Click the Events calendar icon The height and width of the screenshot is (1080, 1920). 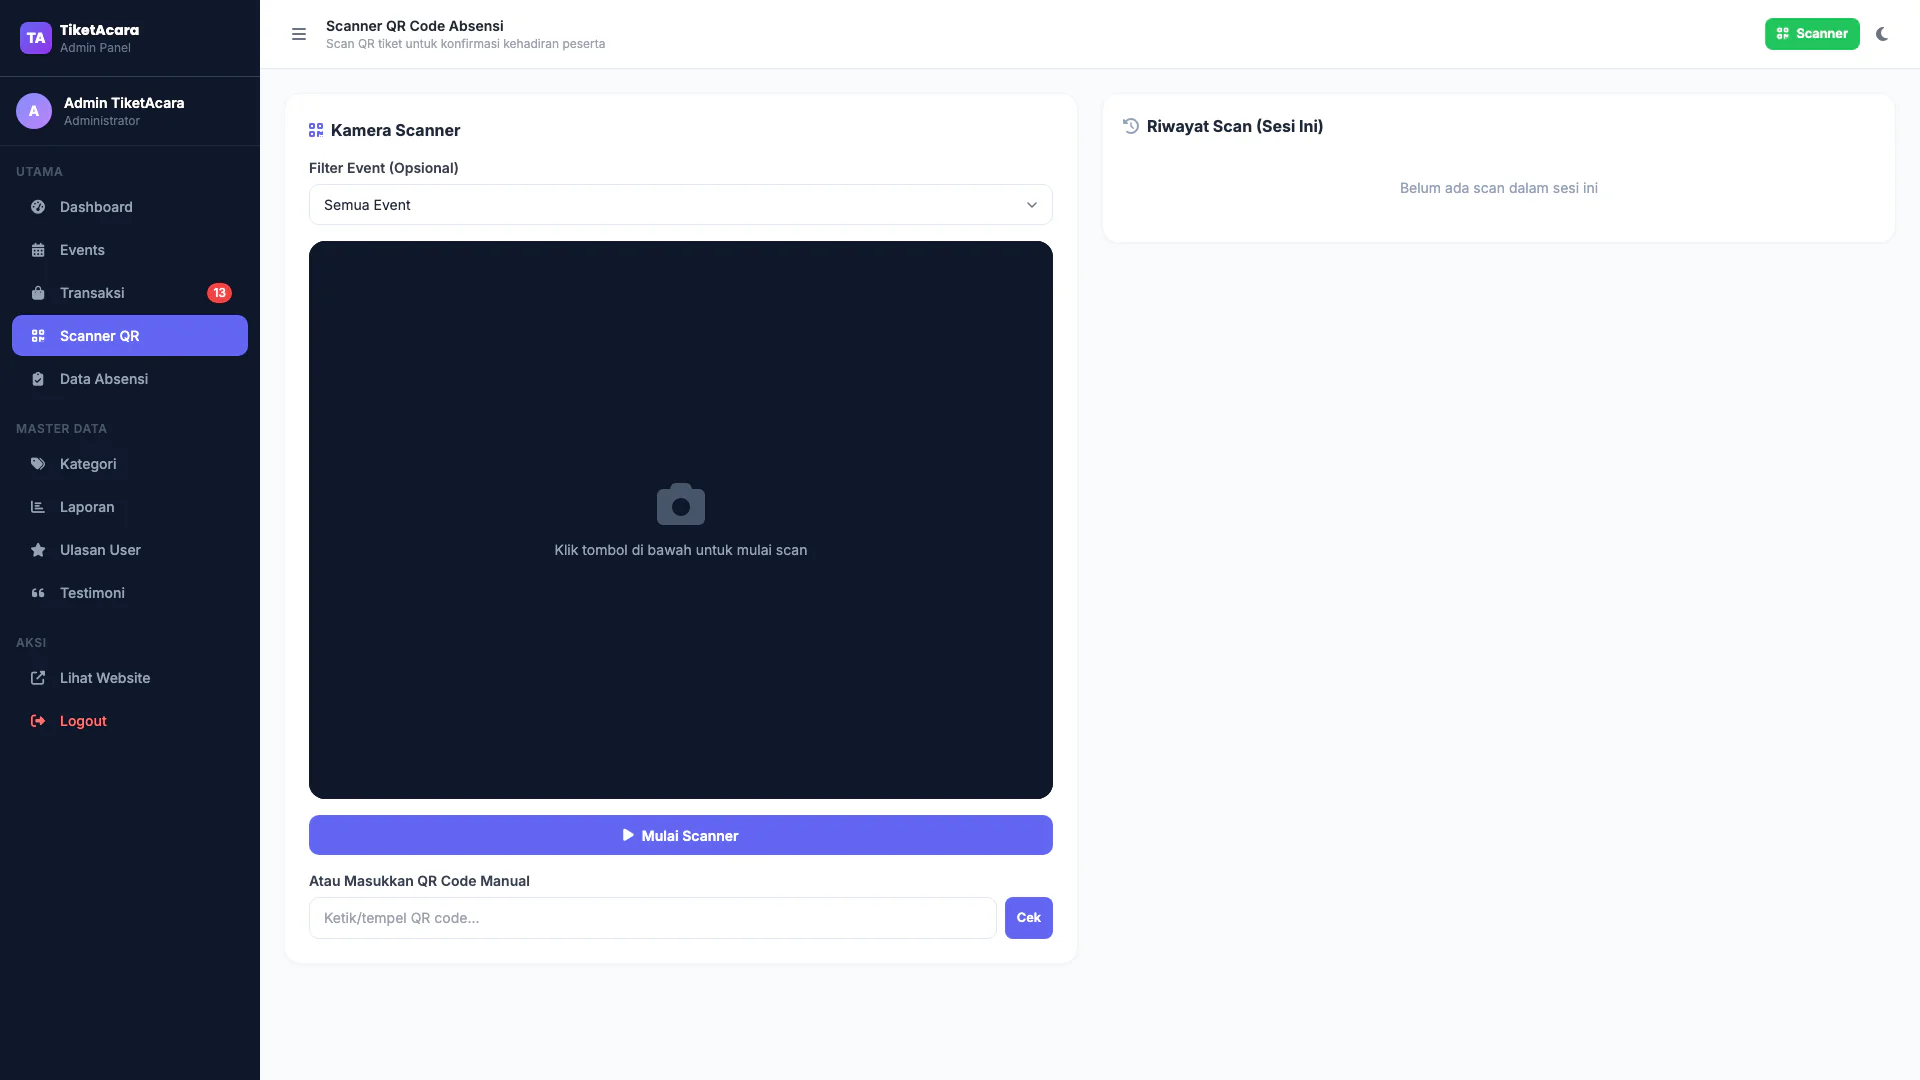(38, 250)
